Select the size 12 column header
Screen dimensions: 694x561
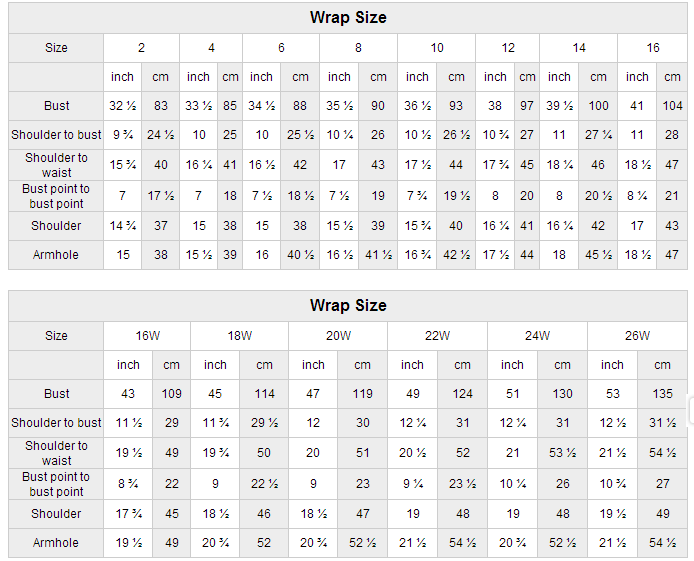click(x=508, y=48)
